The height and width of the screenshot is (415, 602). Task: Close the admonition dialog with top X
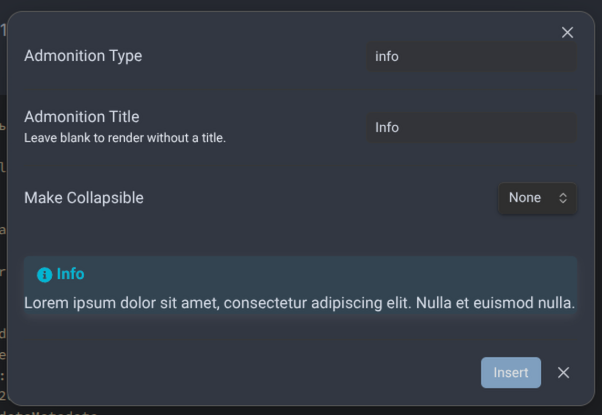(568, 32)
